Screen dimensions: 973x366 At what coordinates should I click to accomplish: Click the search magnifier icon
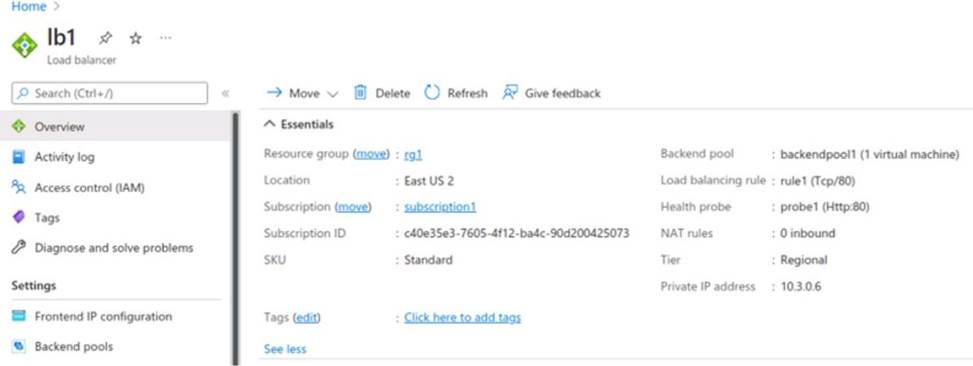click(x=23, y=94)
